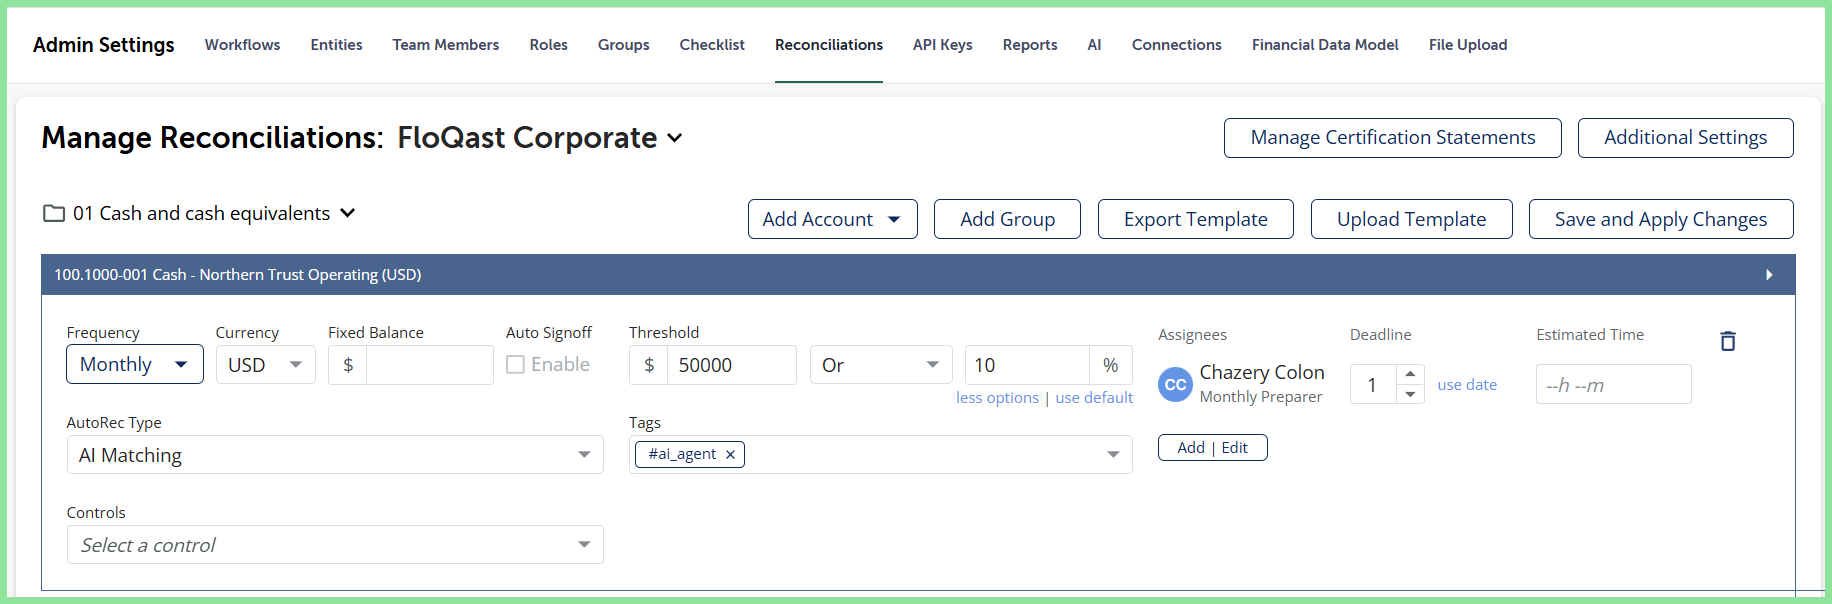This screenshot has width=1832, height=604.
Task: Open the Checklist tab
Action: click(712, 45)
